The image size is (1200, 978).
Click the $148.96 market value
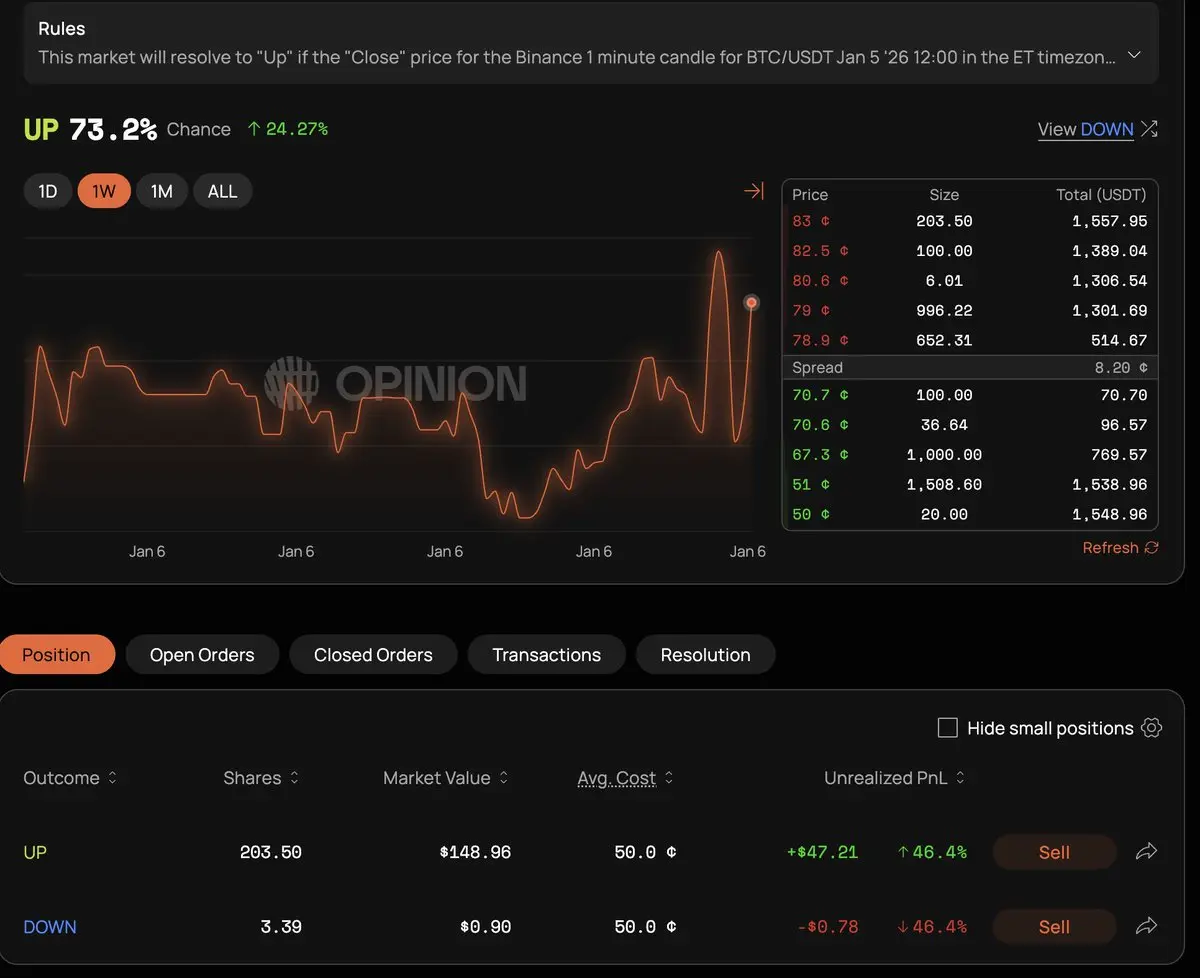475,853
